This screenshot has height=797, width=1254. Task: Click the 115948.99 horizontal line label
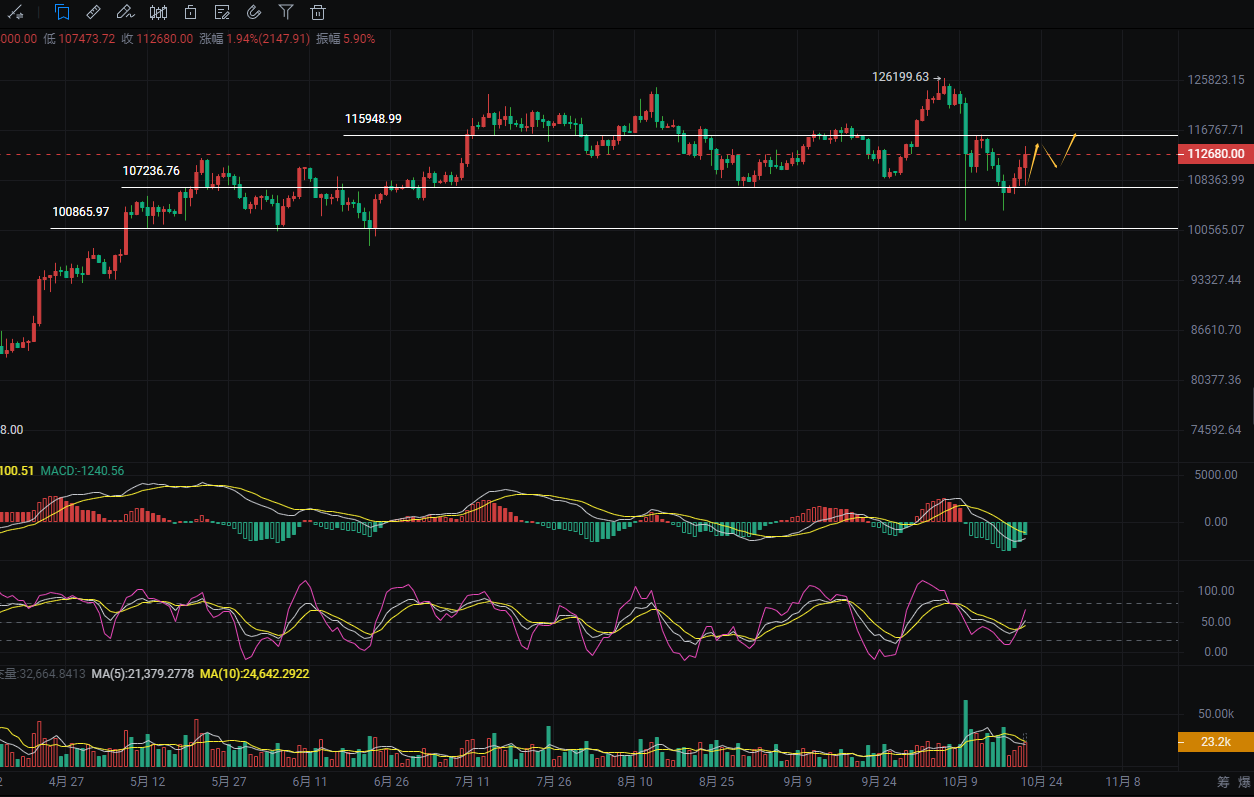pyautogui.click(x=373, y=118)
